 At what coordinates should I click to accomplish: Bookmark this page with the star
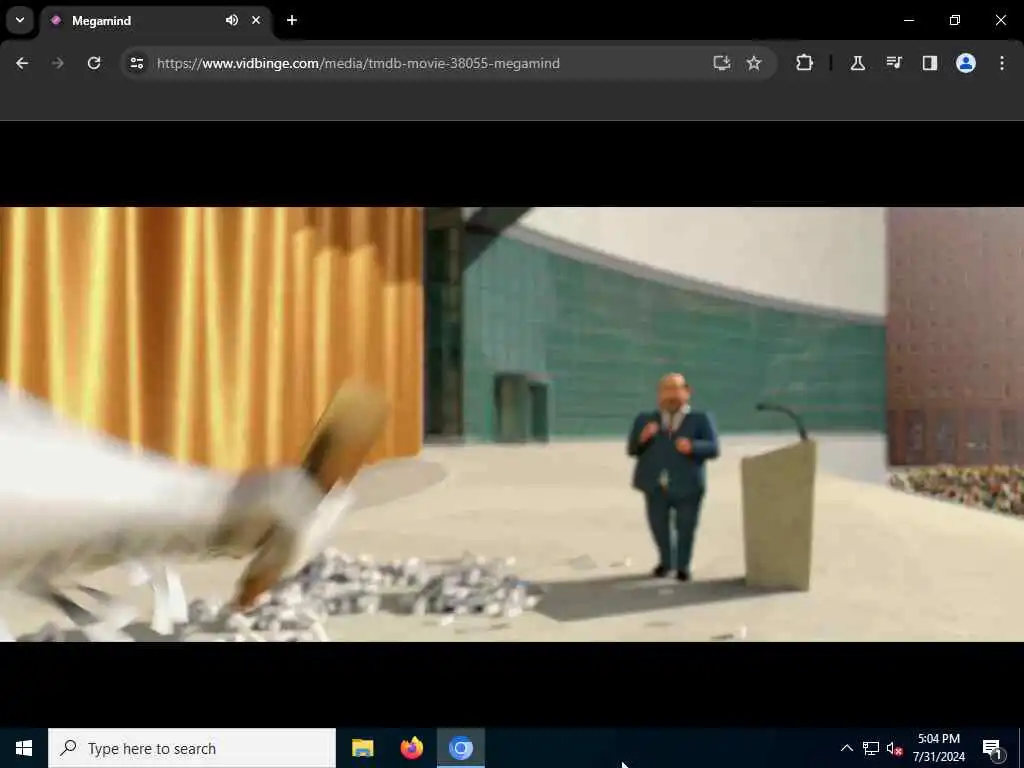pos(754,63)
